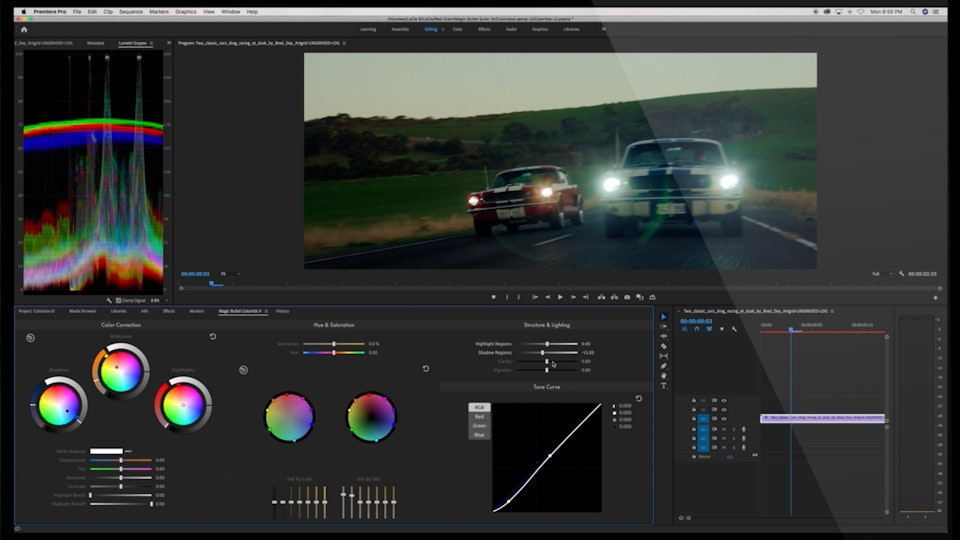The height and width of the screenshot is (540, 960).
Task: Toggle video track eye visibility for top track
Action: click(724, 400)
